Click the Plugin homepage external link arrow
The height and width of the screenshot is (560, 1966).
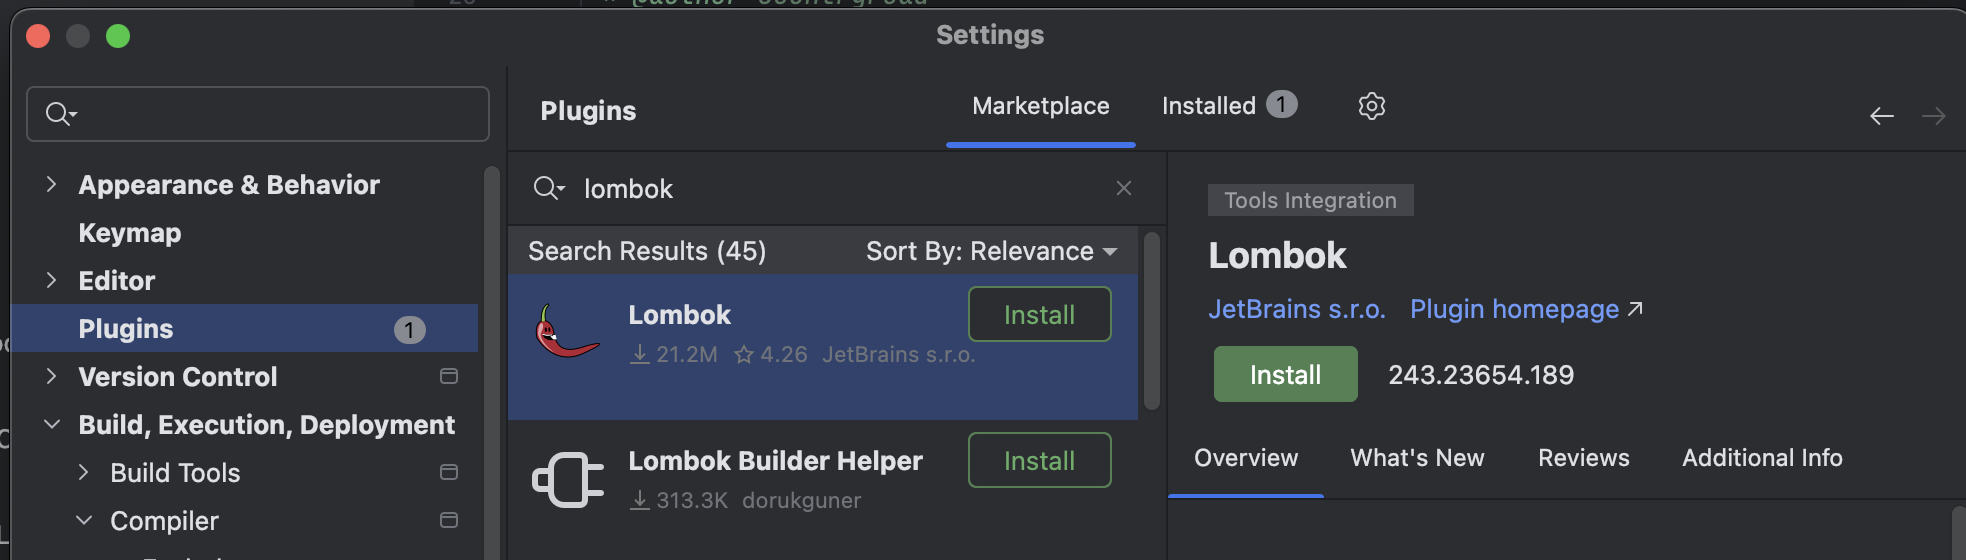(1635, 309)
